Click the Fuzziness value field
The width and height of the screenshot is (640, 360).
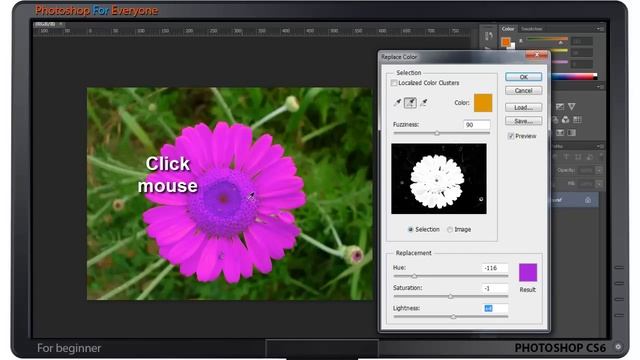pos(477,125)
